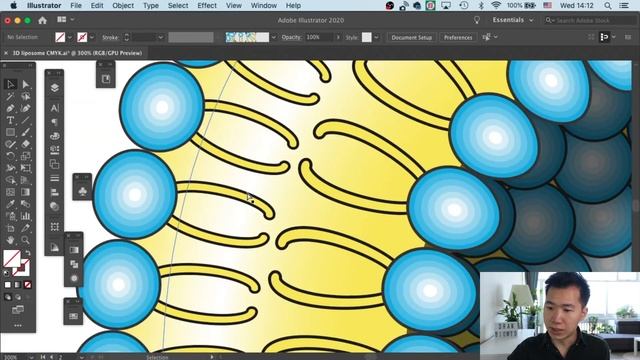Pick the Column Graph tool

coord(26,216)
